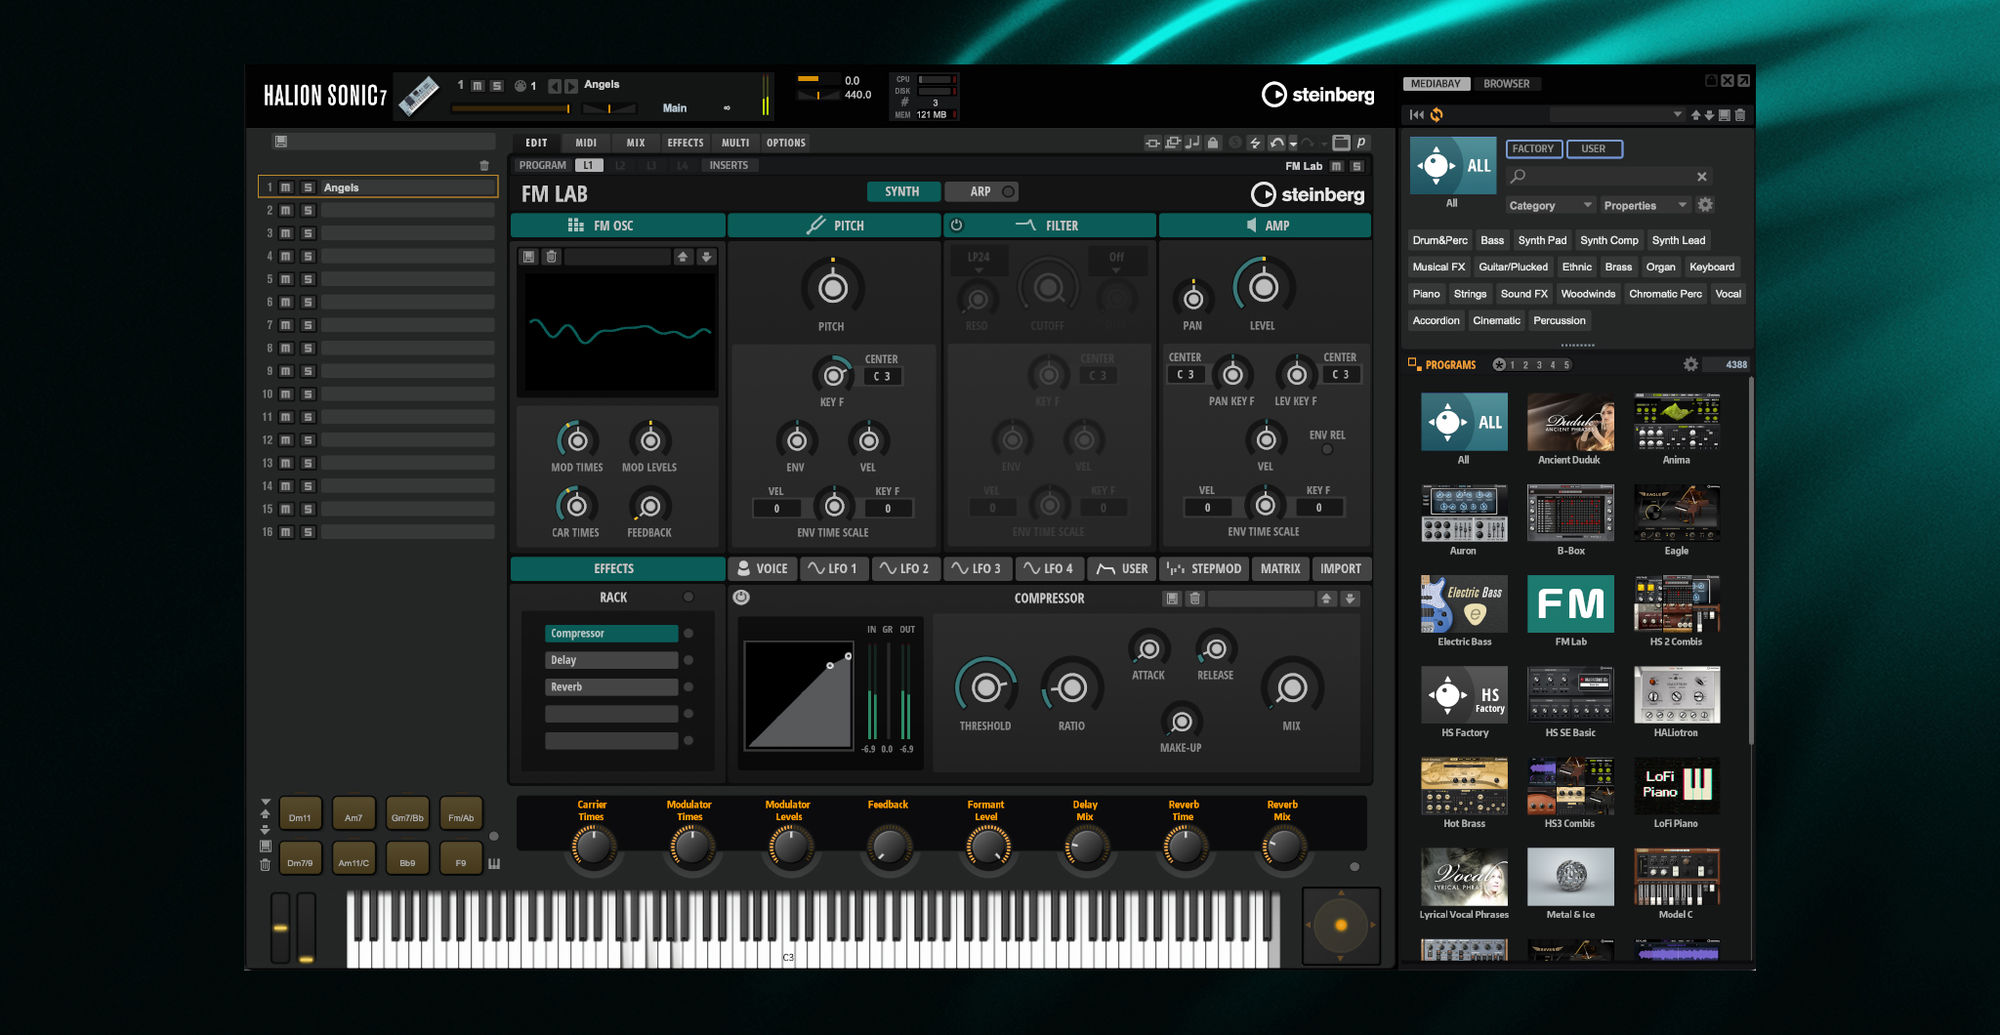The width and height of the screenshot is (2000, 1035).
Task: Delete the Compressor preset with trash icon
Action: [1194, 599]
